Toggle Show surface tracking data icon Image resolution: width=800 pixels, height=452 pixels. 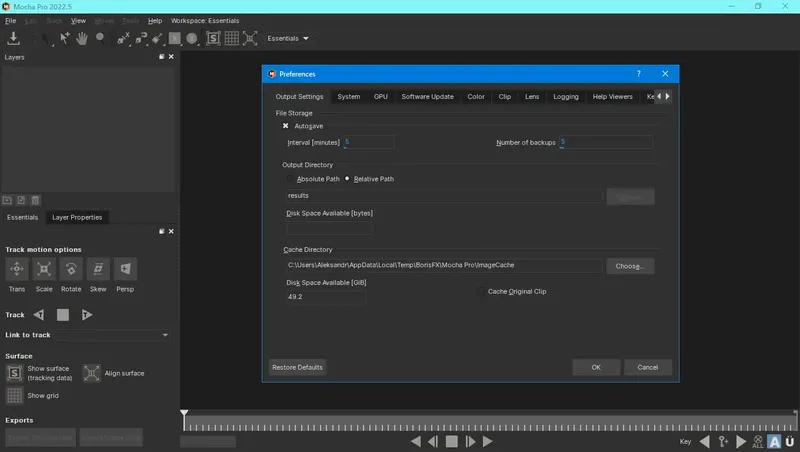[14, 373]
